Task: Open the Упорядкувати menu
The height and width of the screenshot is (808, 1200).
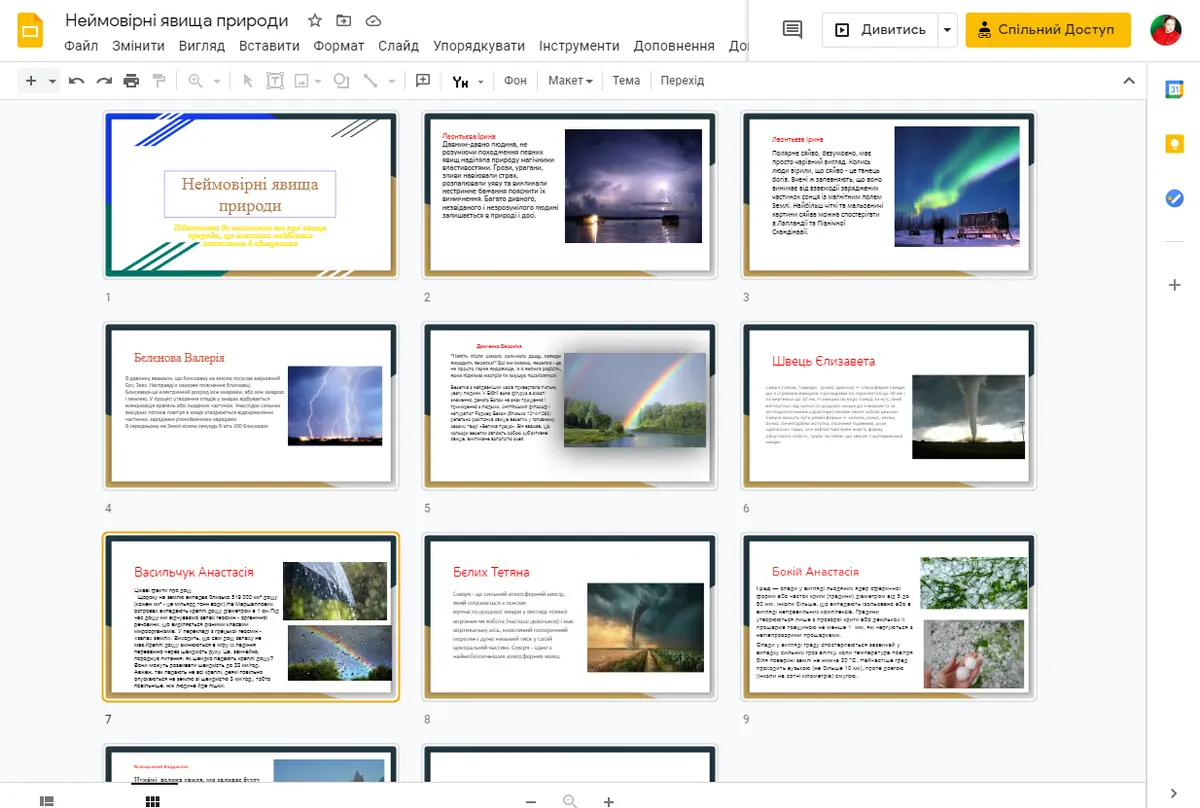Action: pyautogui.click(x=479, y=46)
